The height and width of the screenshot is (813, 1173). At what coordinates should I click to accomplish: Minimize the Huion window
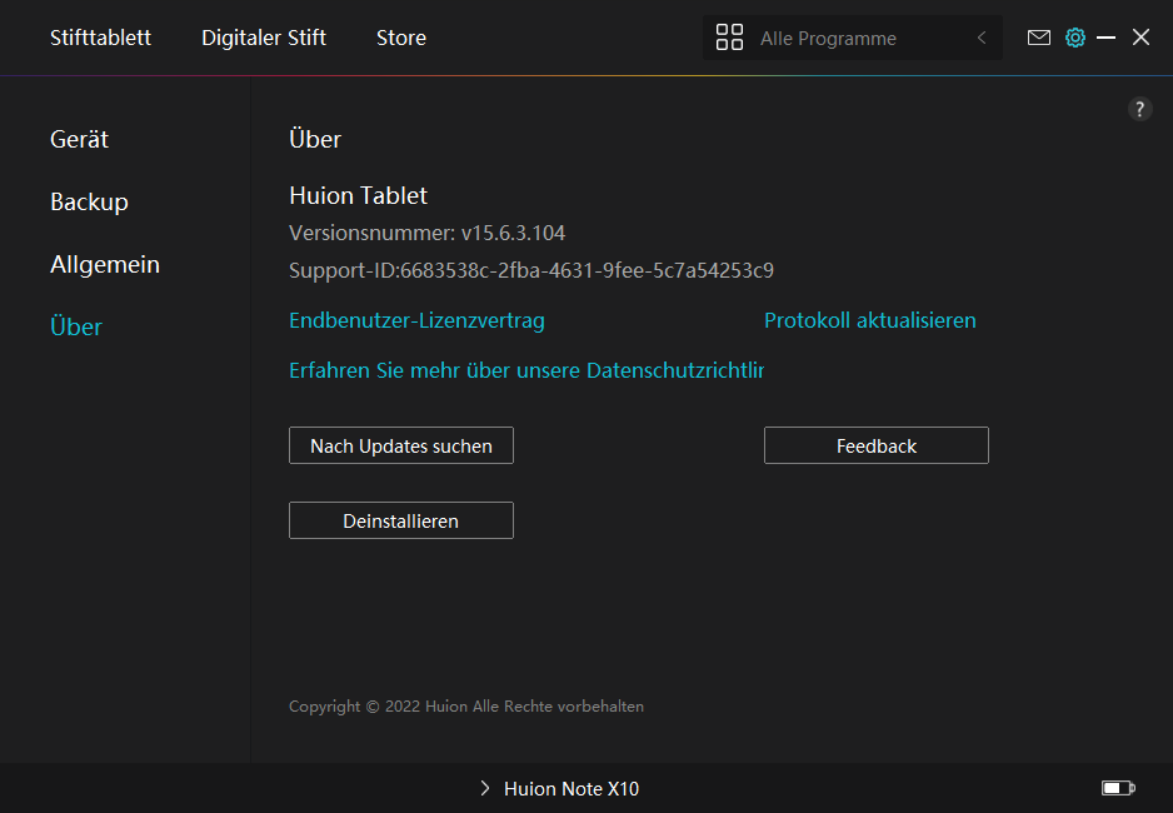(1106, 37)
